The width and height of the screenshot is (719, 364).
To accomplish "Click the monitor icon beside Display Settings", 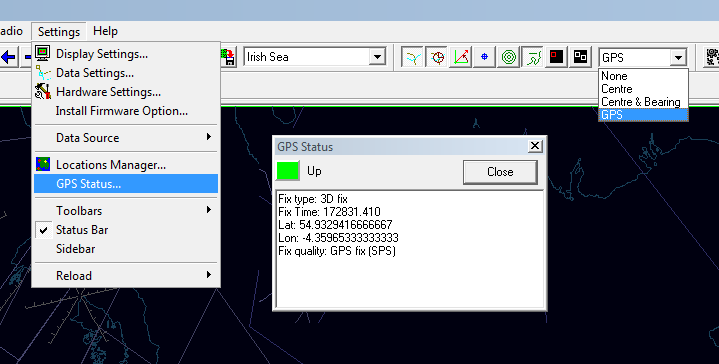I will click(x=43, y=53).
